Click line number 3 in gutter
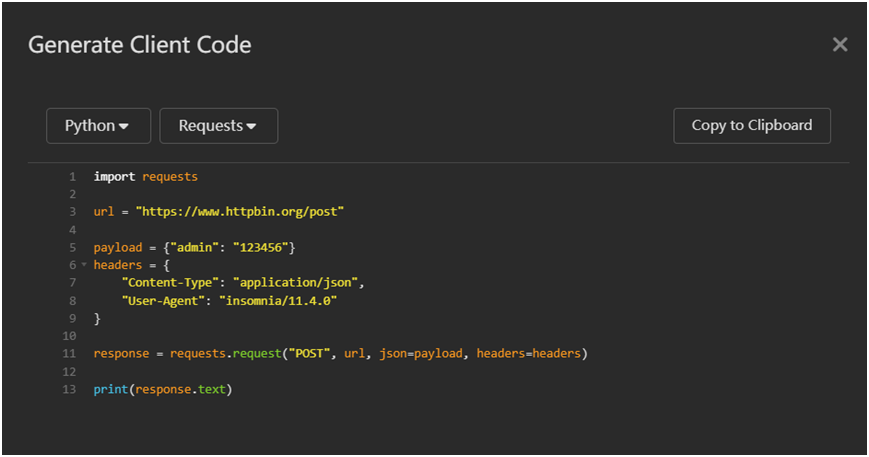This screenshot has width=869, height=457. pyautogui.click(x=72, y=212)
